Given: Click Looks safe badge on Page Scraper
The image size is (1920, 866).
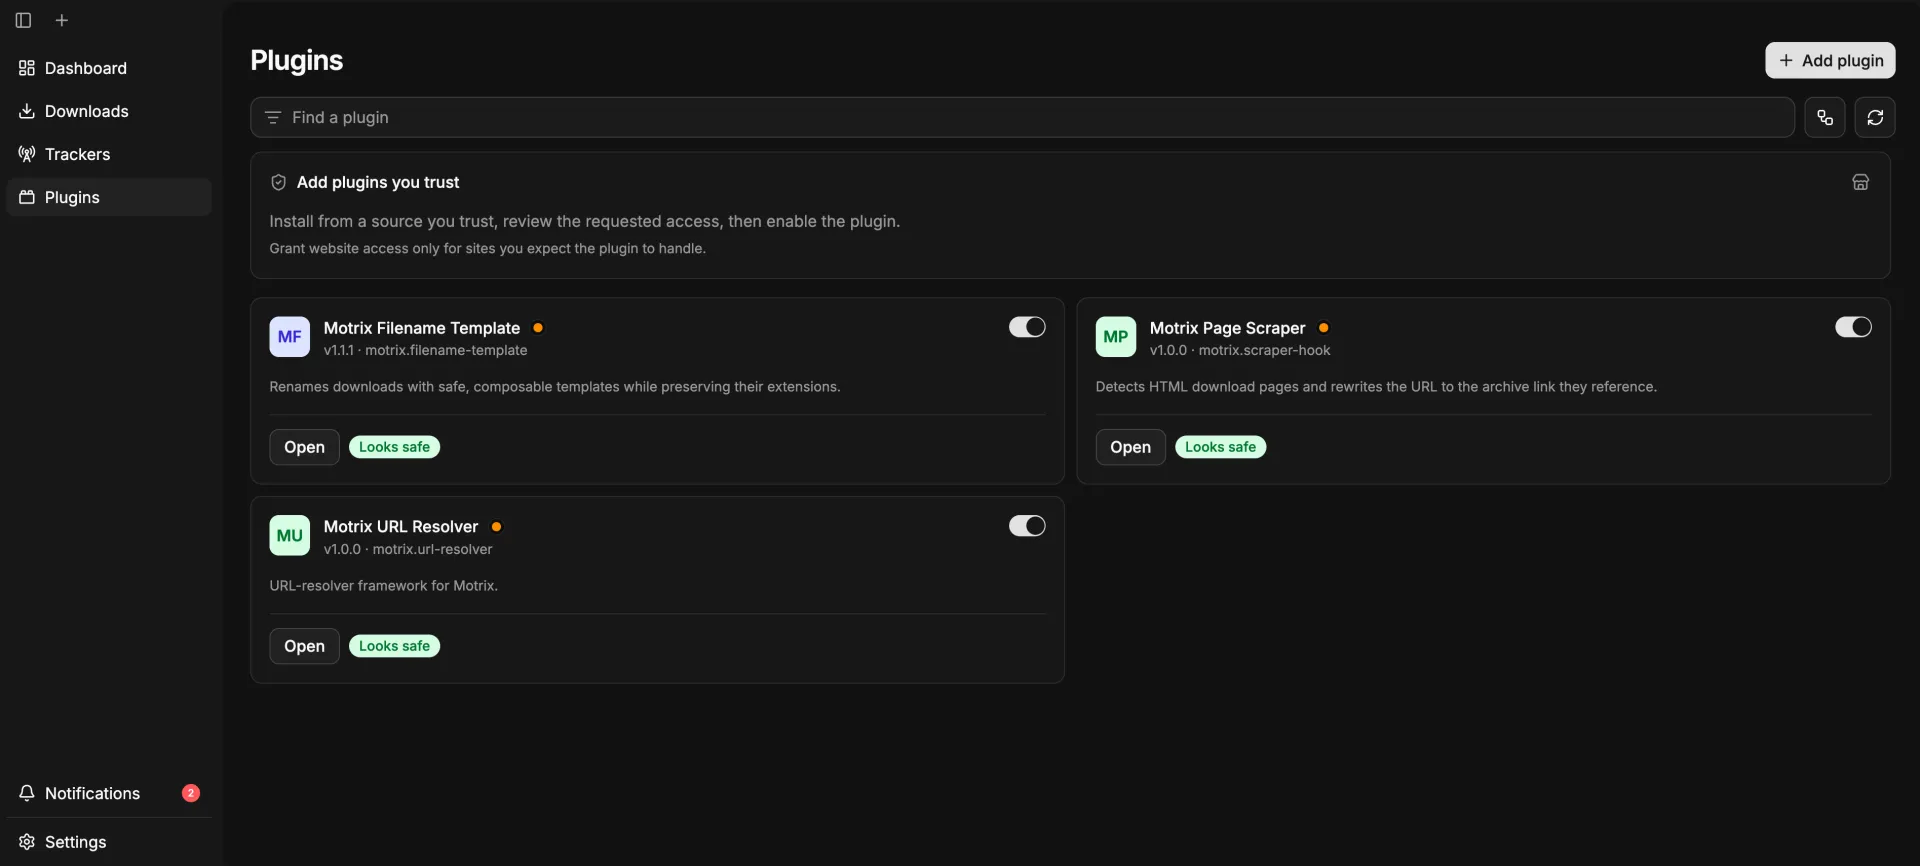Looking at the screenshot, I should coord(1220,447).
